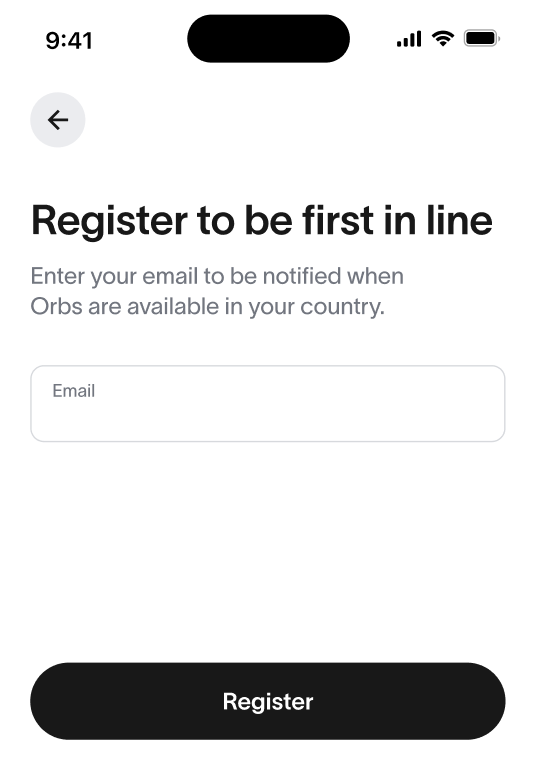Tap the battery indicator icon
Screen dimensions: 536x770
[x=482, y=38]
